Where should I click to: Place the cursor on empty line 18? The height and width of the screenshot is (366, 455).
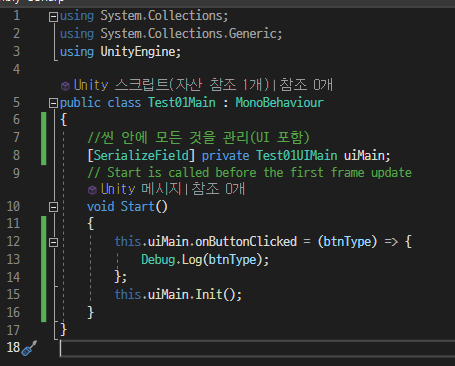[x=257, y=348]
